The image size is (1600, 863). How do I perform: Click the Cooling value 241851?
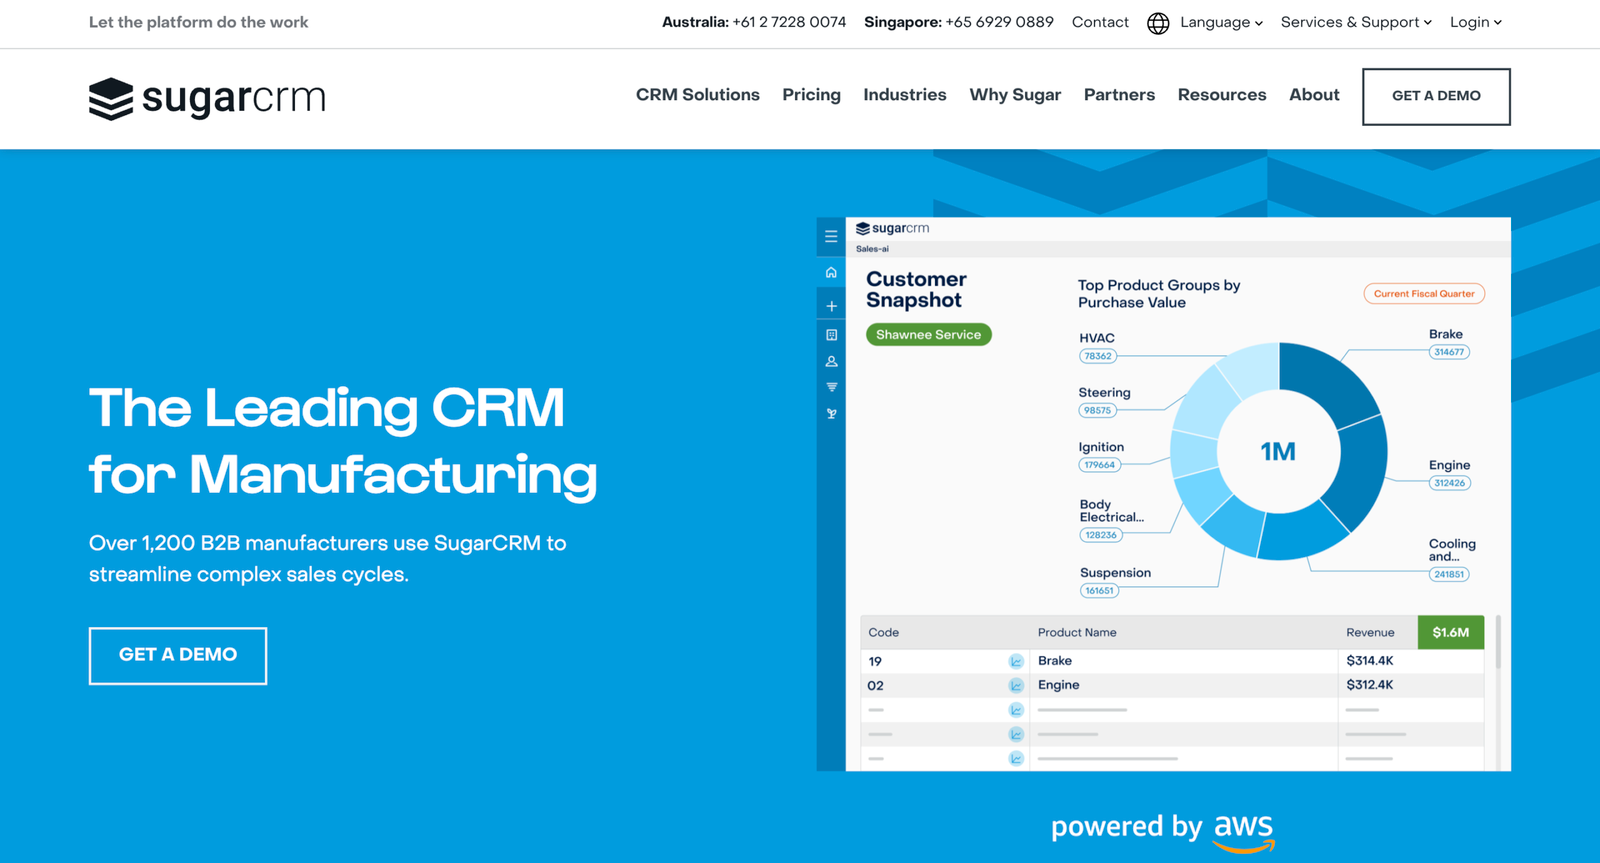click(1449, 575)
